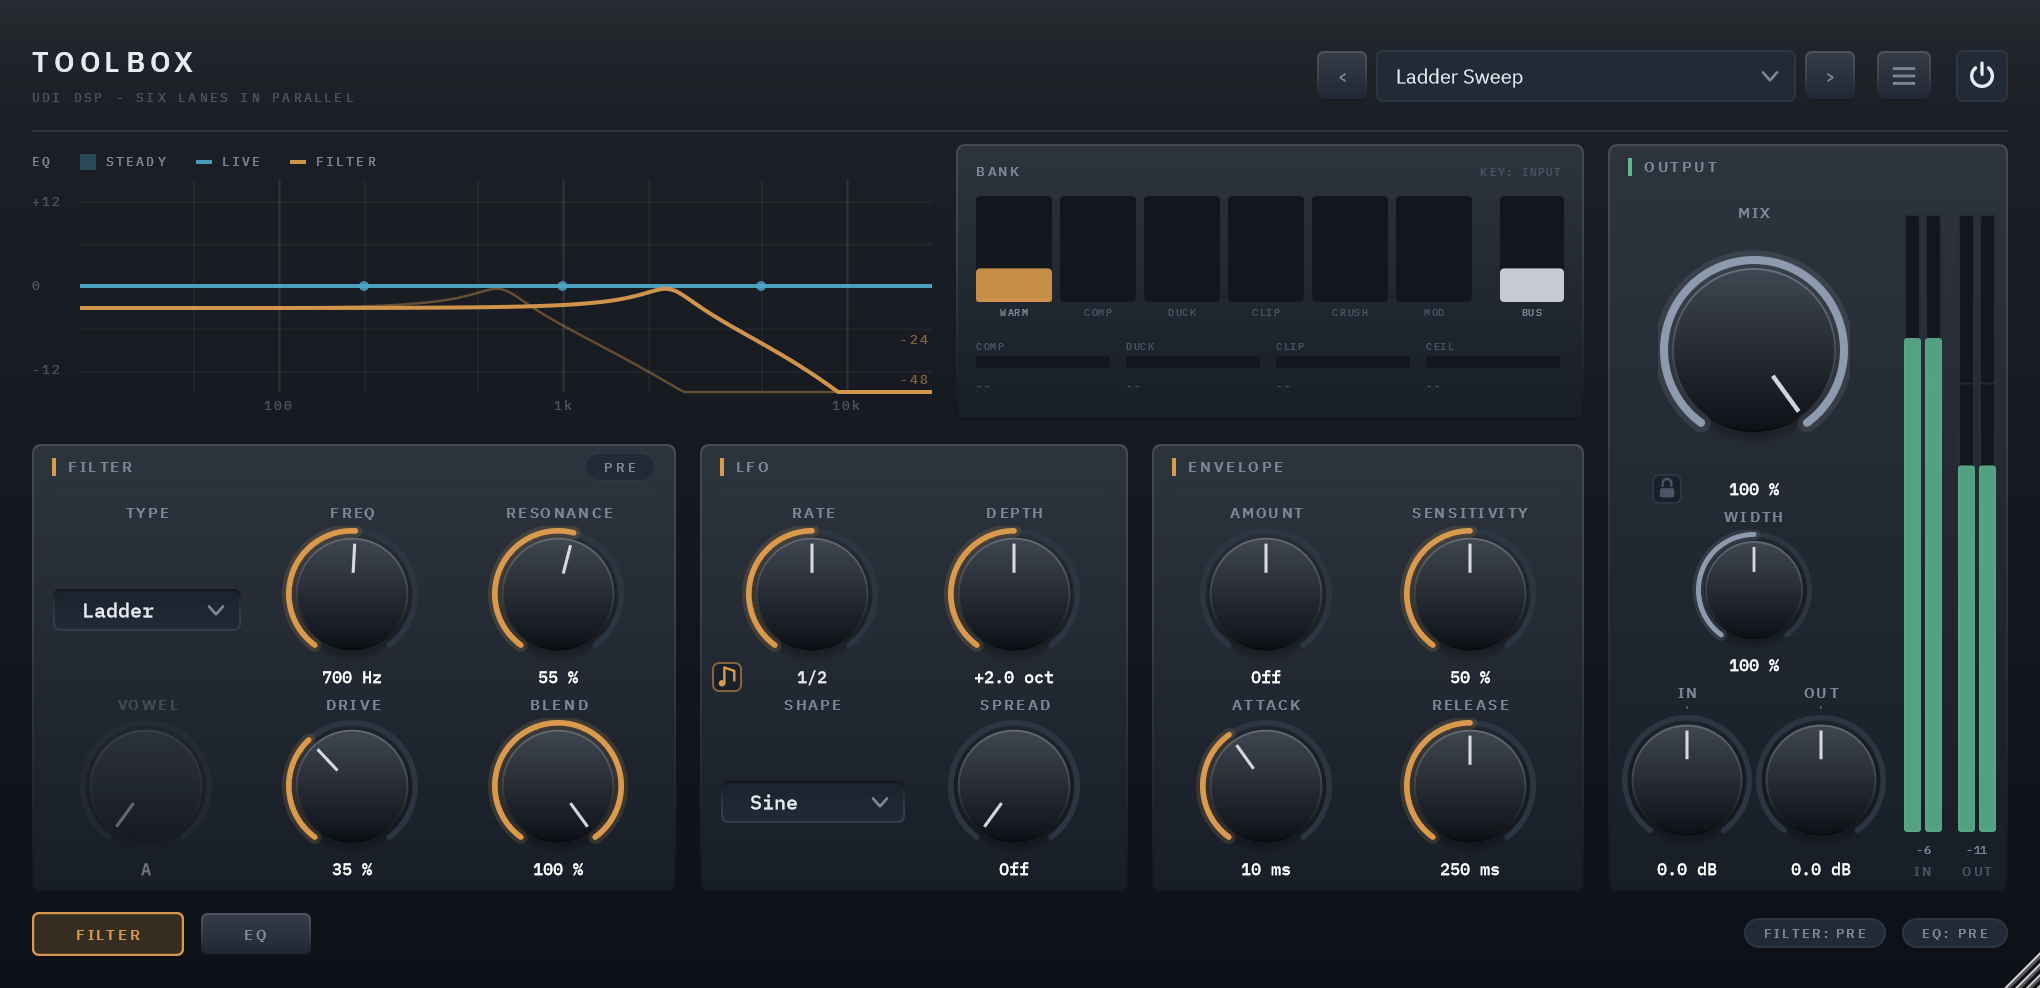
Task: Click the filter BLEND knob
Action: pos(558,785)
